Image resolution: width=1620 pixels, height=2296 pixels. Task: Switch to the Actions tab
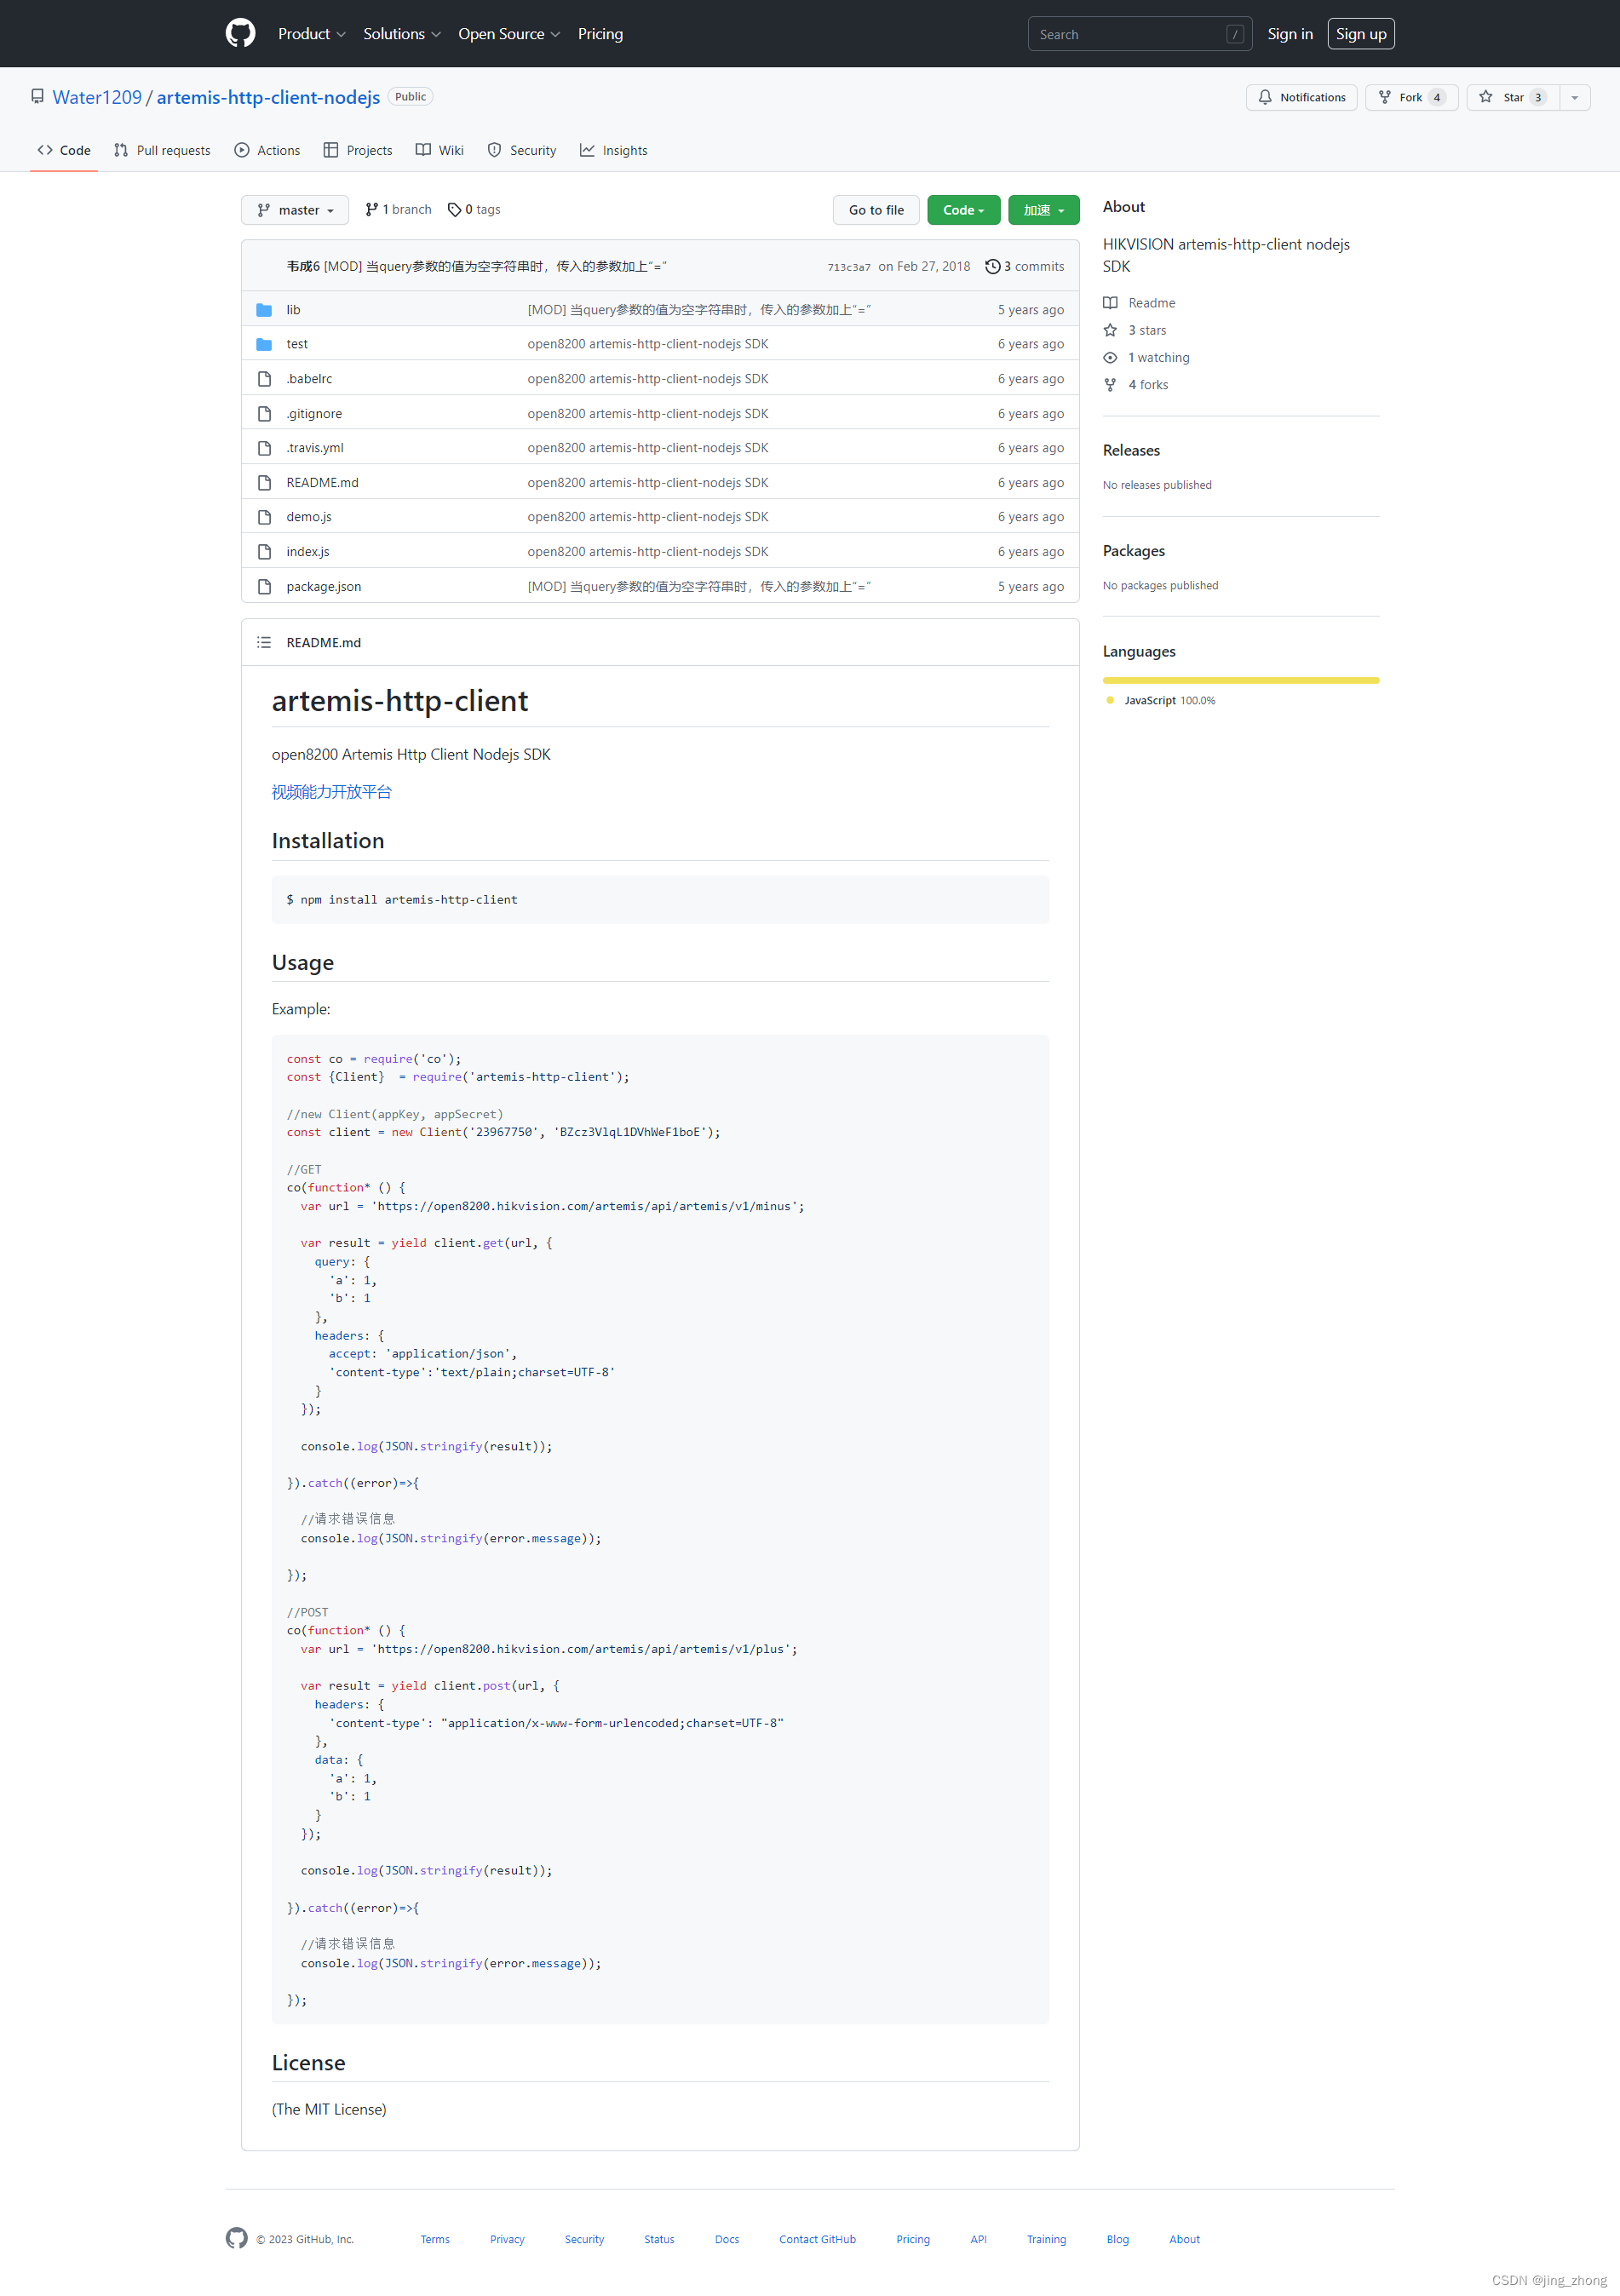pos(267,151)
